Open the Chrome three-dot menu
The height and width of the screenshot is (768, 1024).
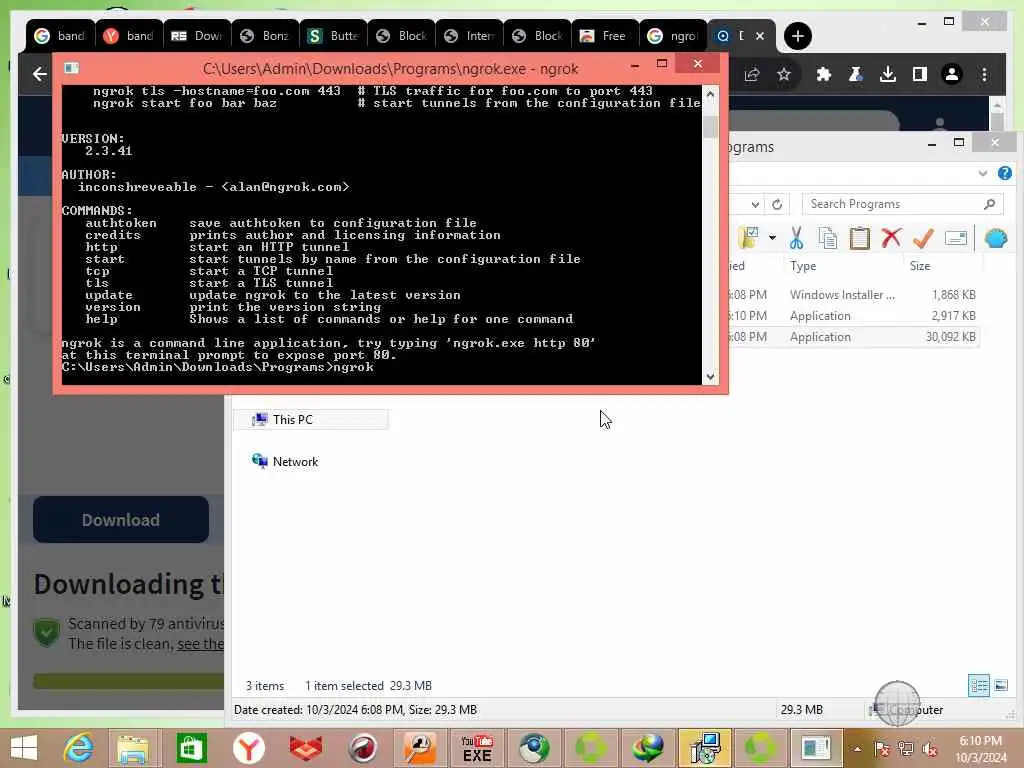[x=984, y=74]
